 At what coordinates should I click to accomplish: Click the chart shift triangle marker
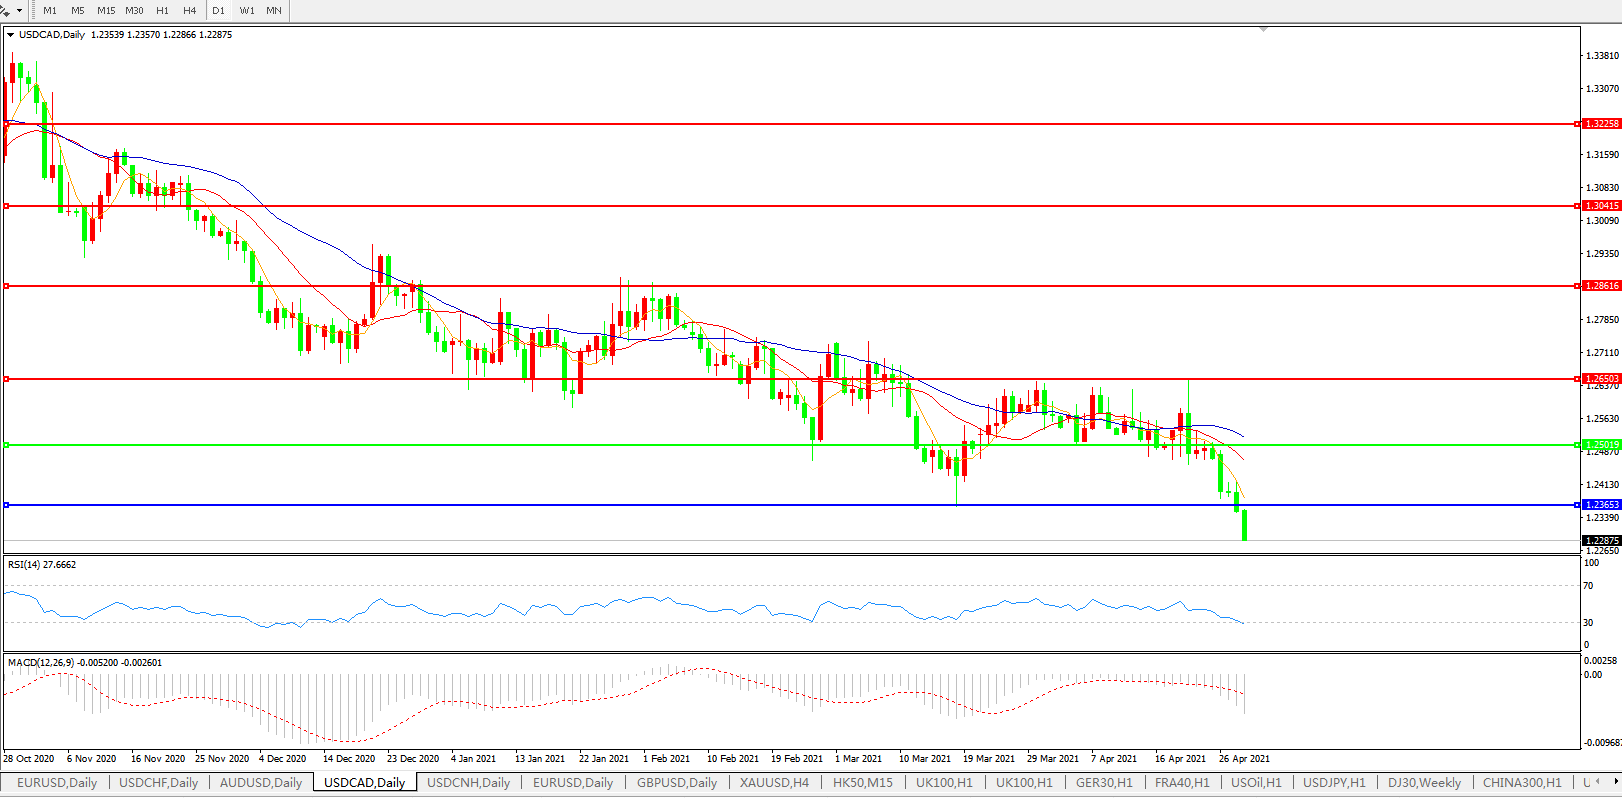1264,30
